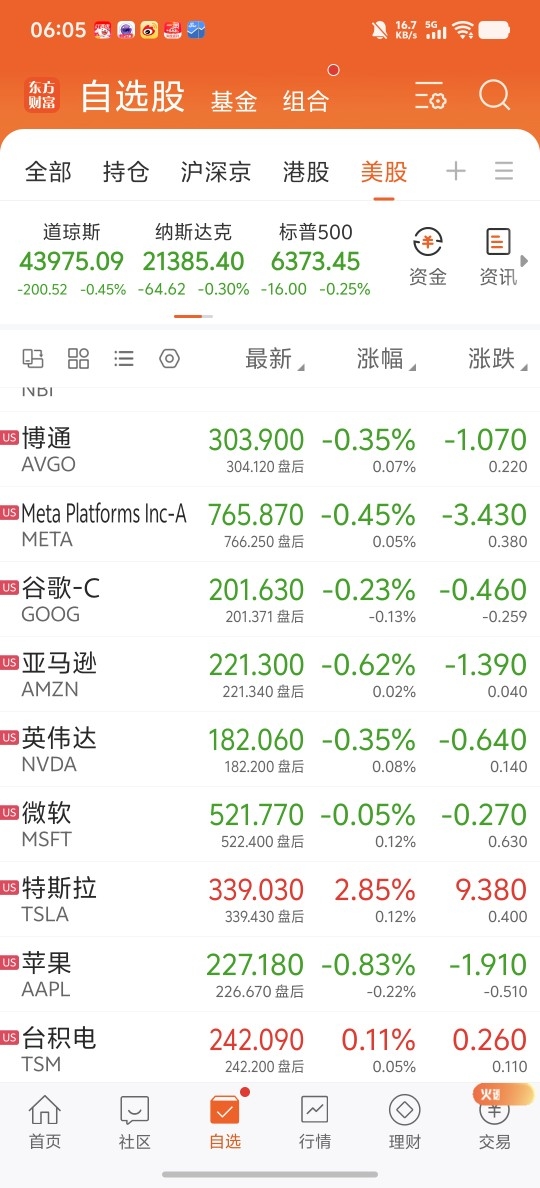540x1188 pixels.
Task: Open the 基金 section
Action: [x=234, y=102]
